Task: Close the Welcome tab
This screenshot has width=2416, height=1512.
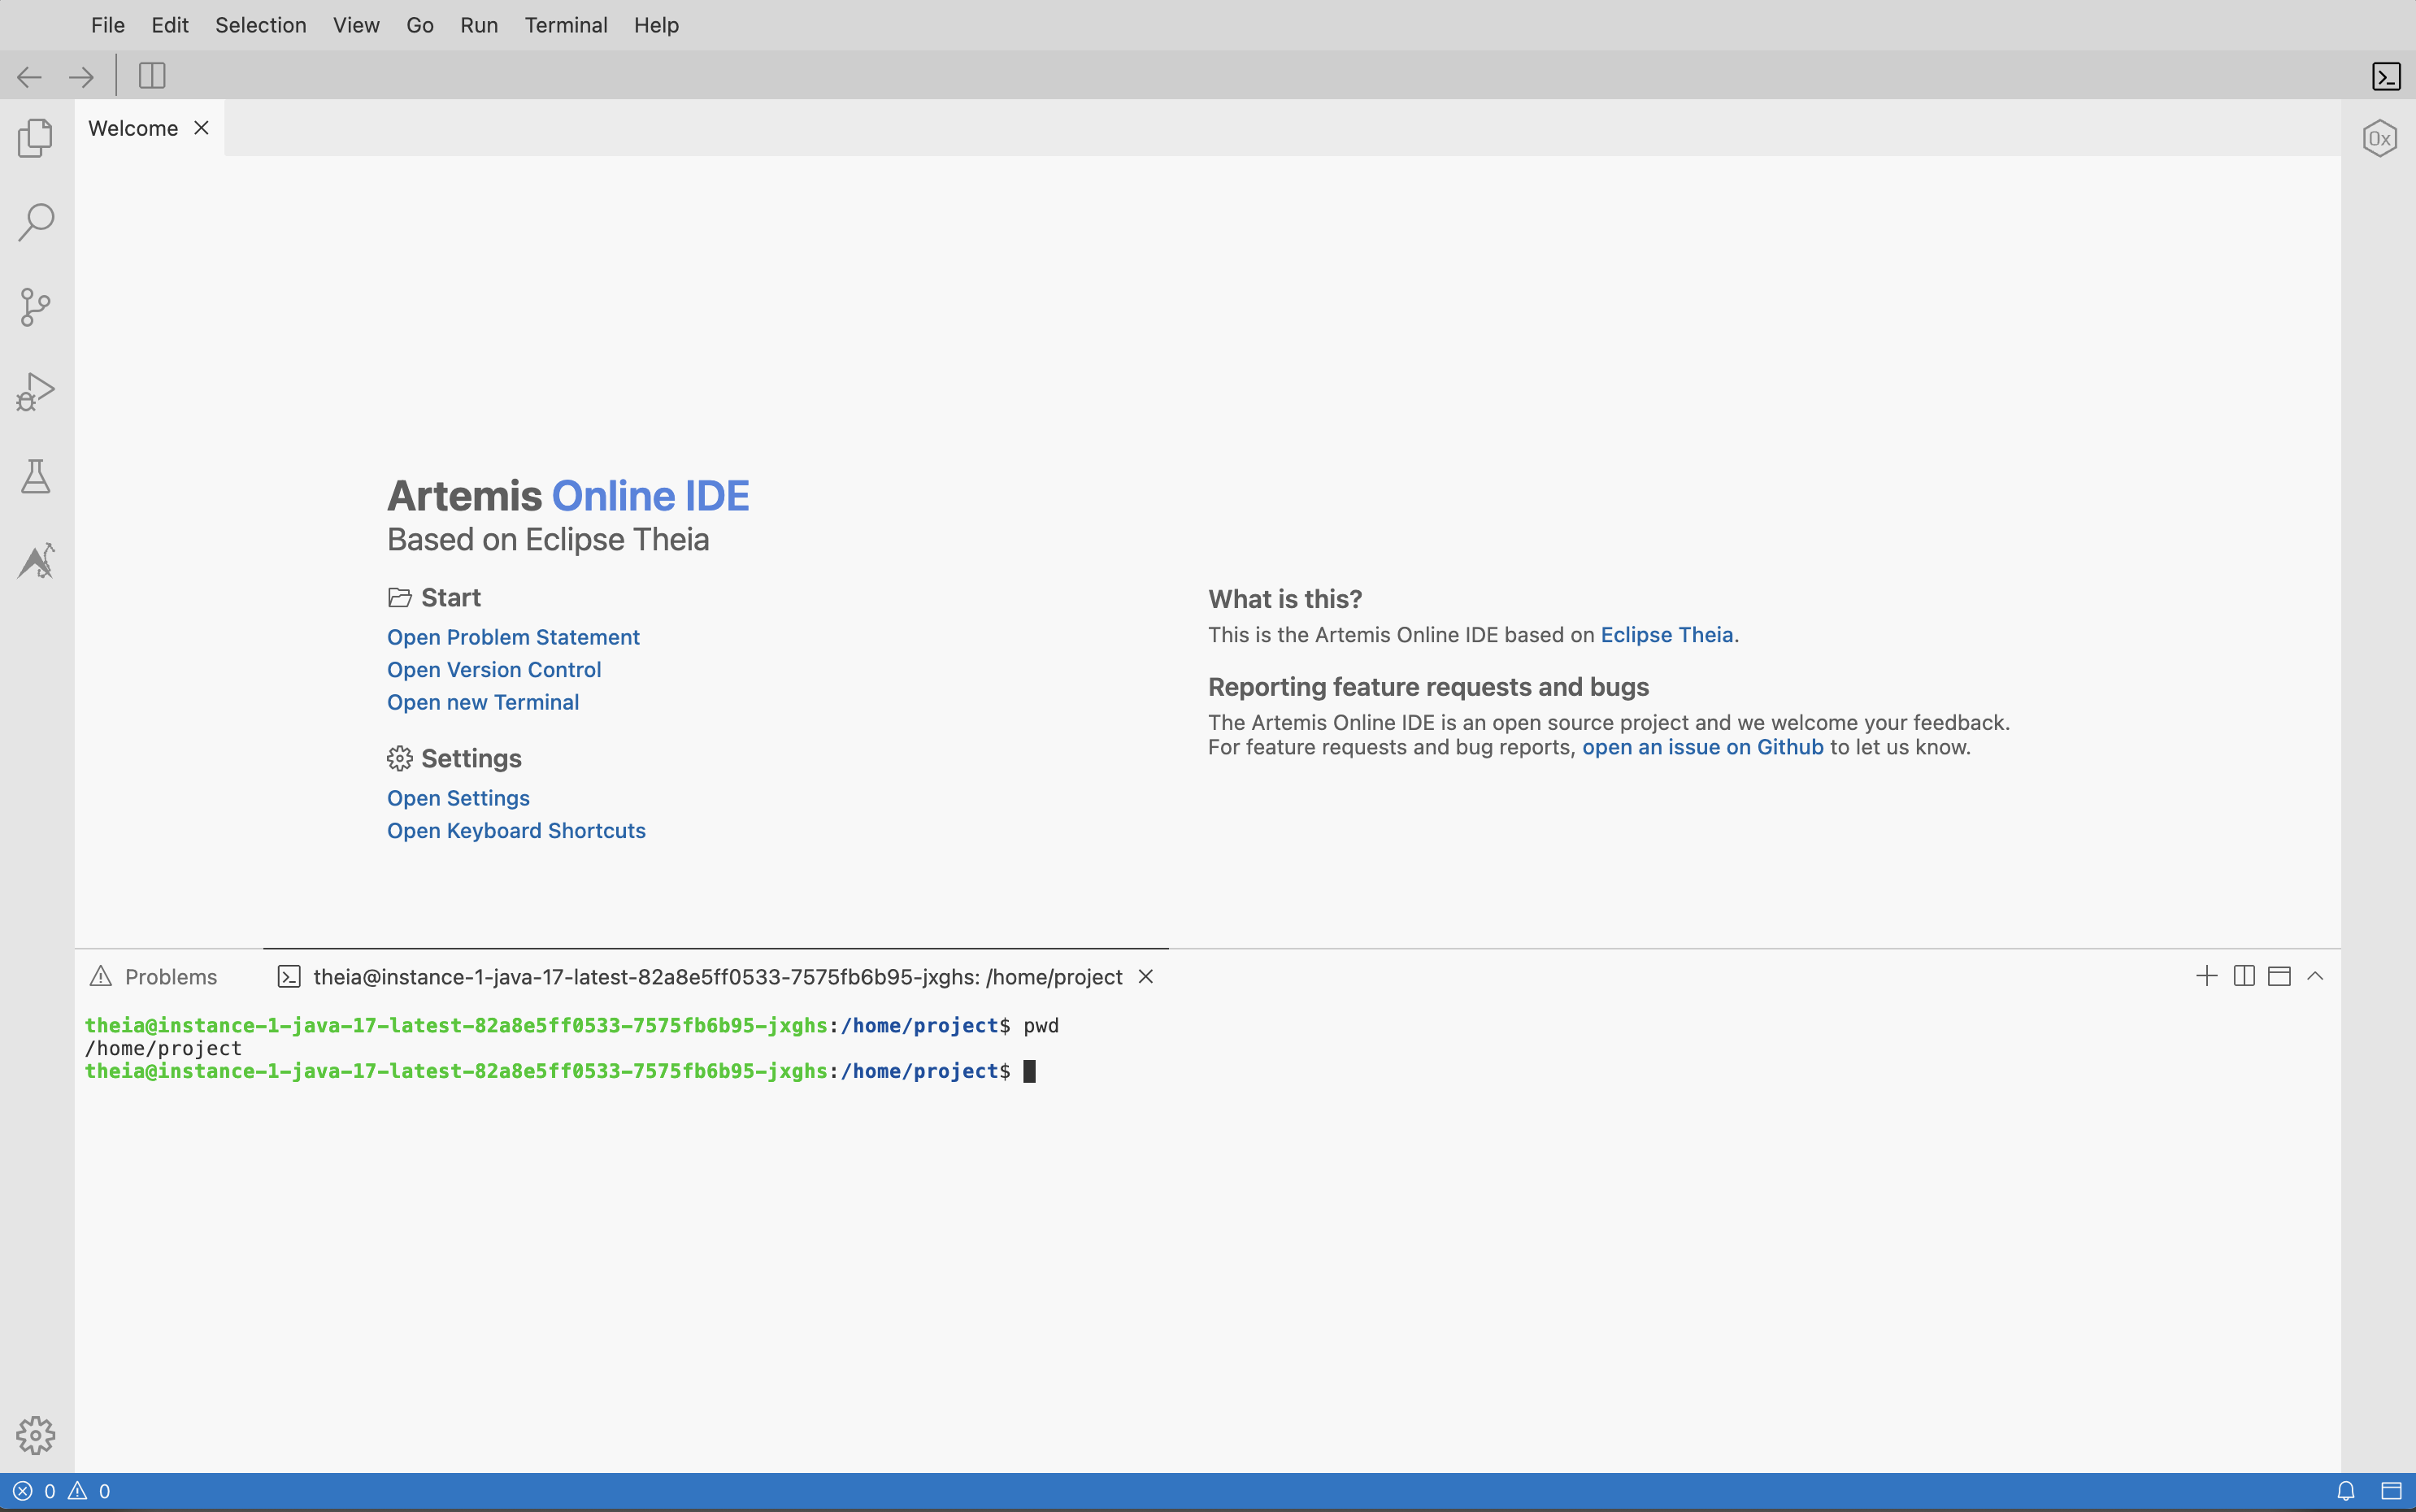Action: click(201, 128)
